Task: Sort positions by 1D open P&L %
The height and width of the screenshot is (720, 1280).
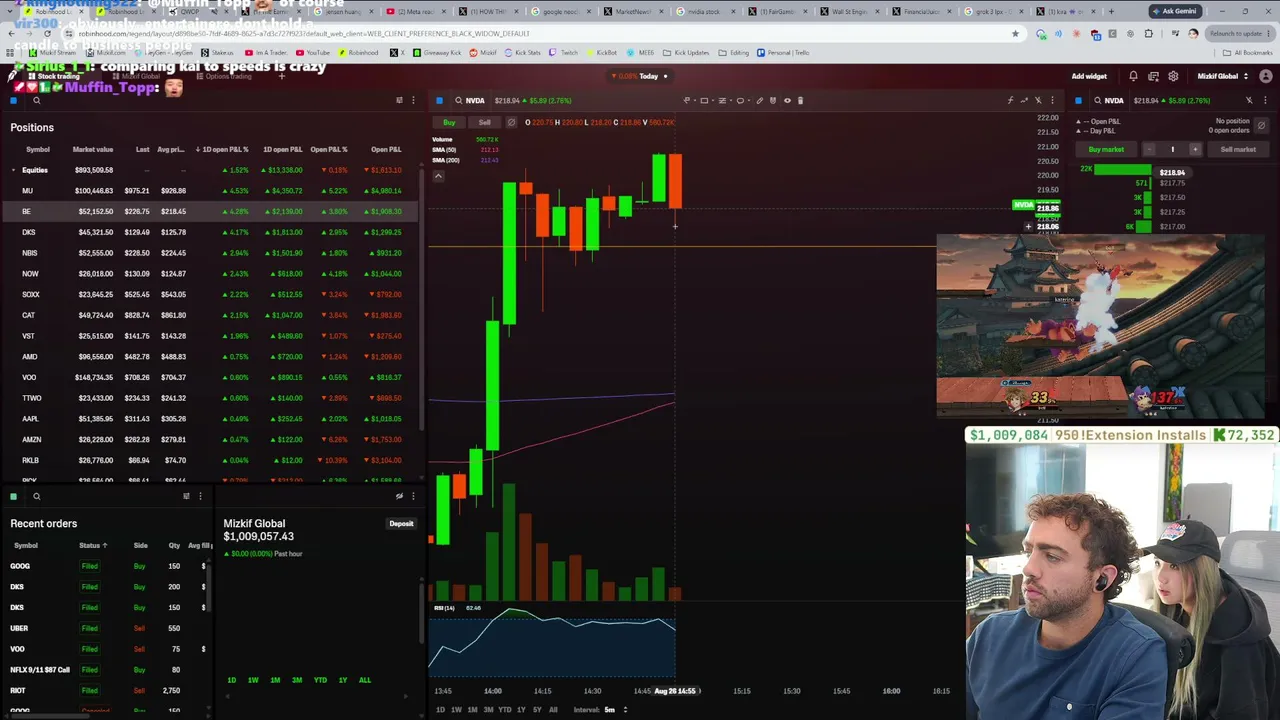Action: point(222,149)
